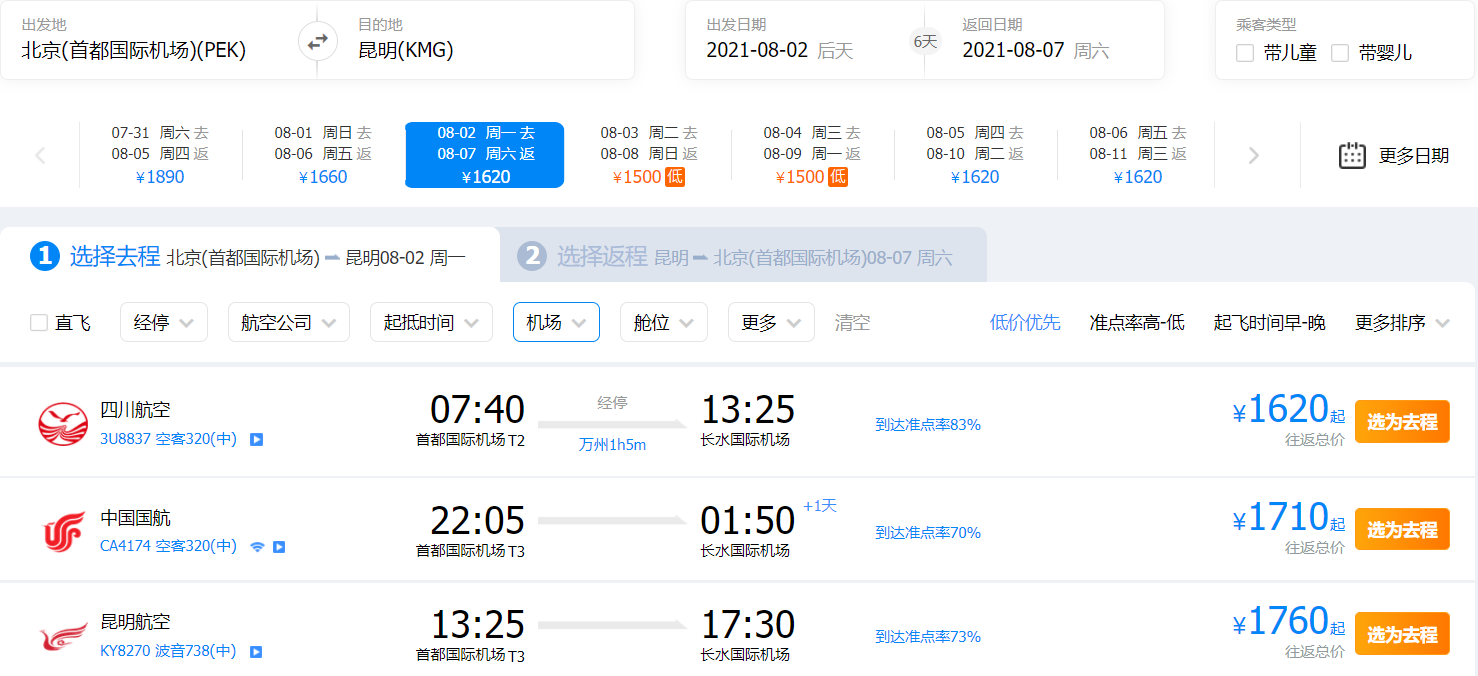Expand the 更多 filter dropdown
This screenshot has width=1478, height=676.
(771, 322)
